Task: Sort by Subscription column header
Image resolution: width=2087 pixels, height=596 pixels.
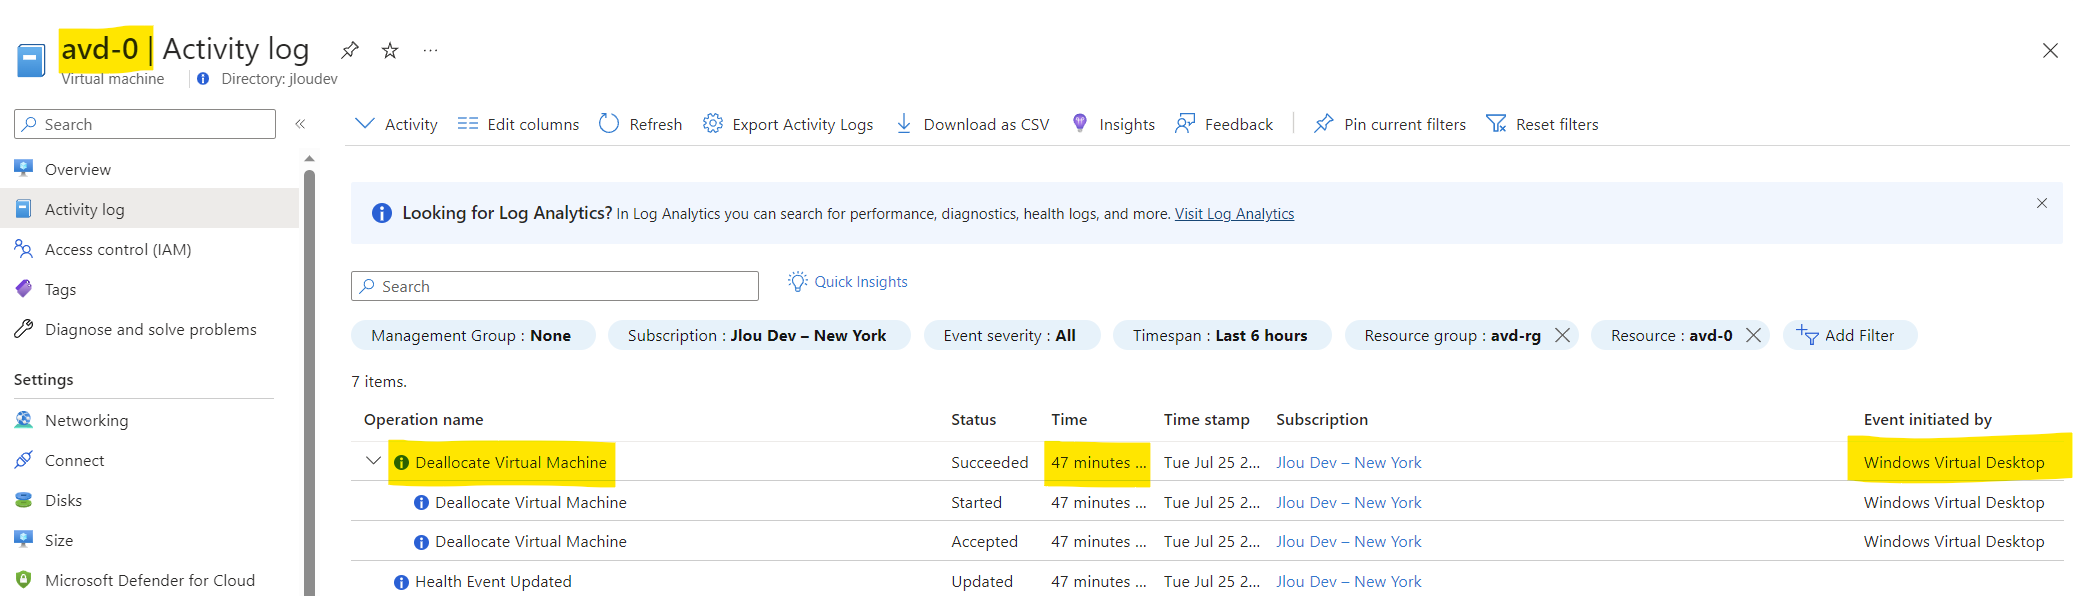Action: [x=1322, y=420]
